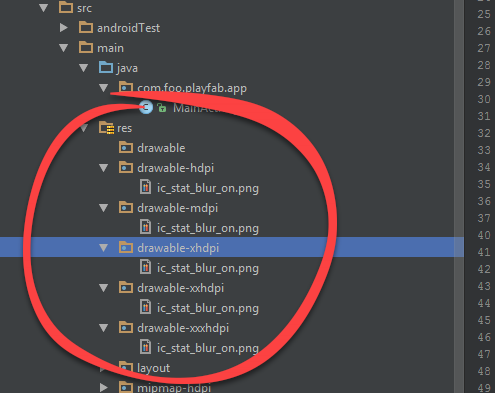Screen dimensions: 495x393
Task: Click the src folder icon
Action: click(x=66, y=7)
